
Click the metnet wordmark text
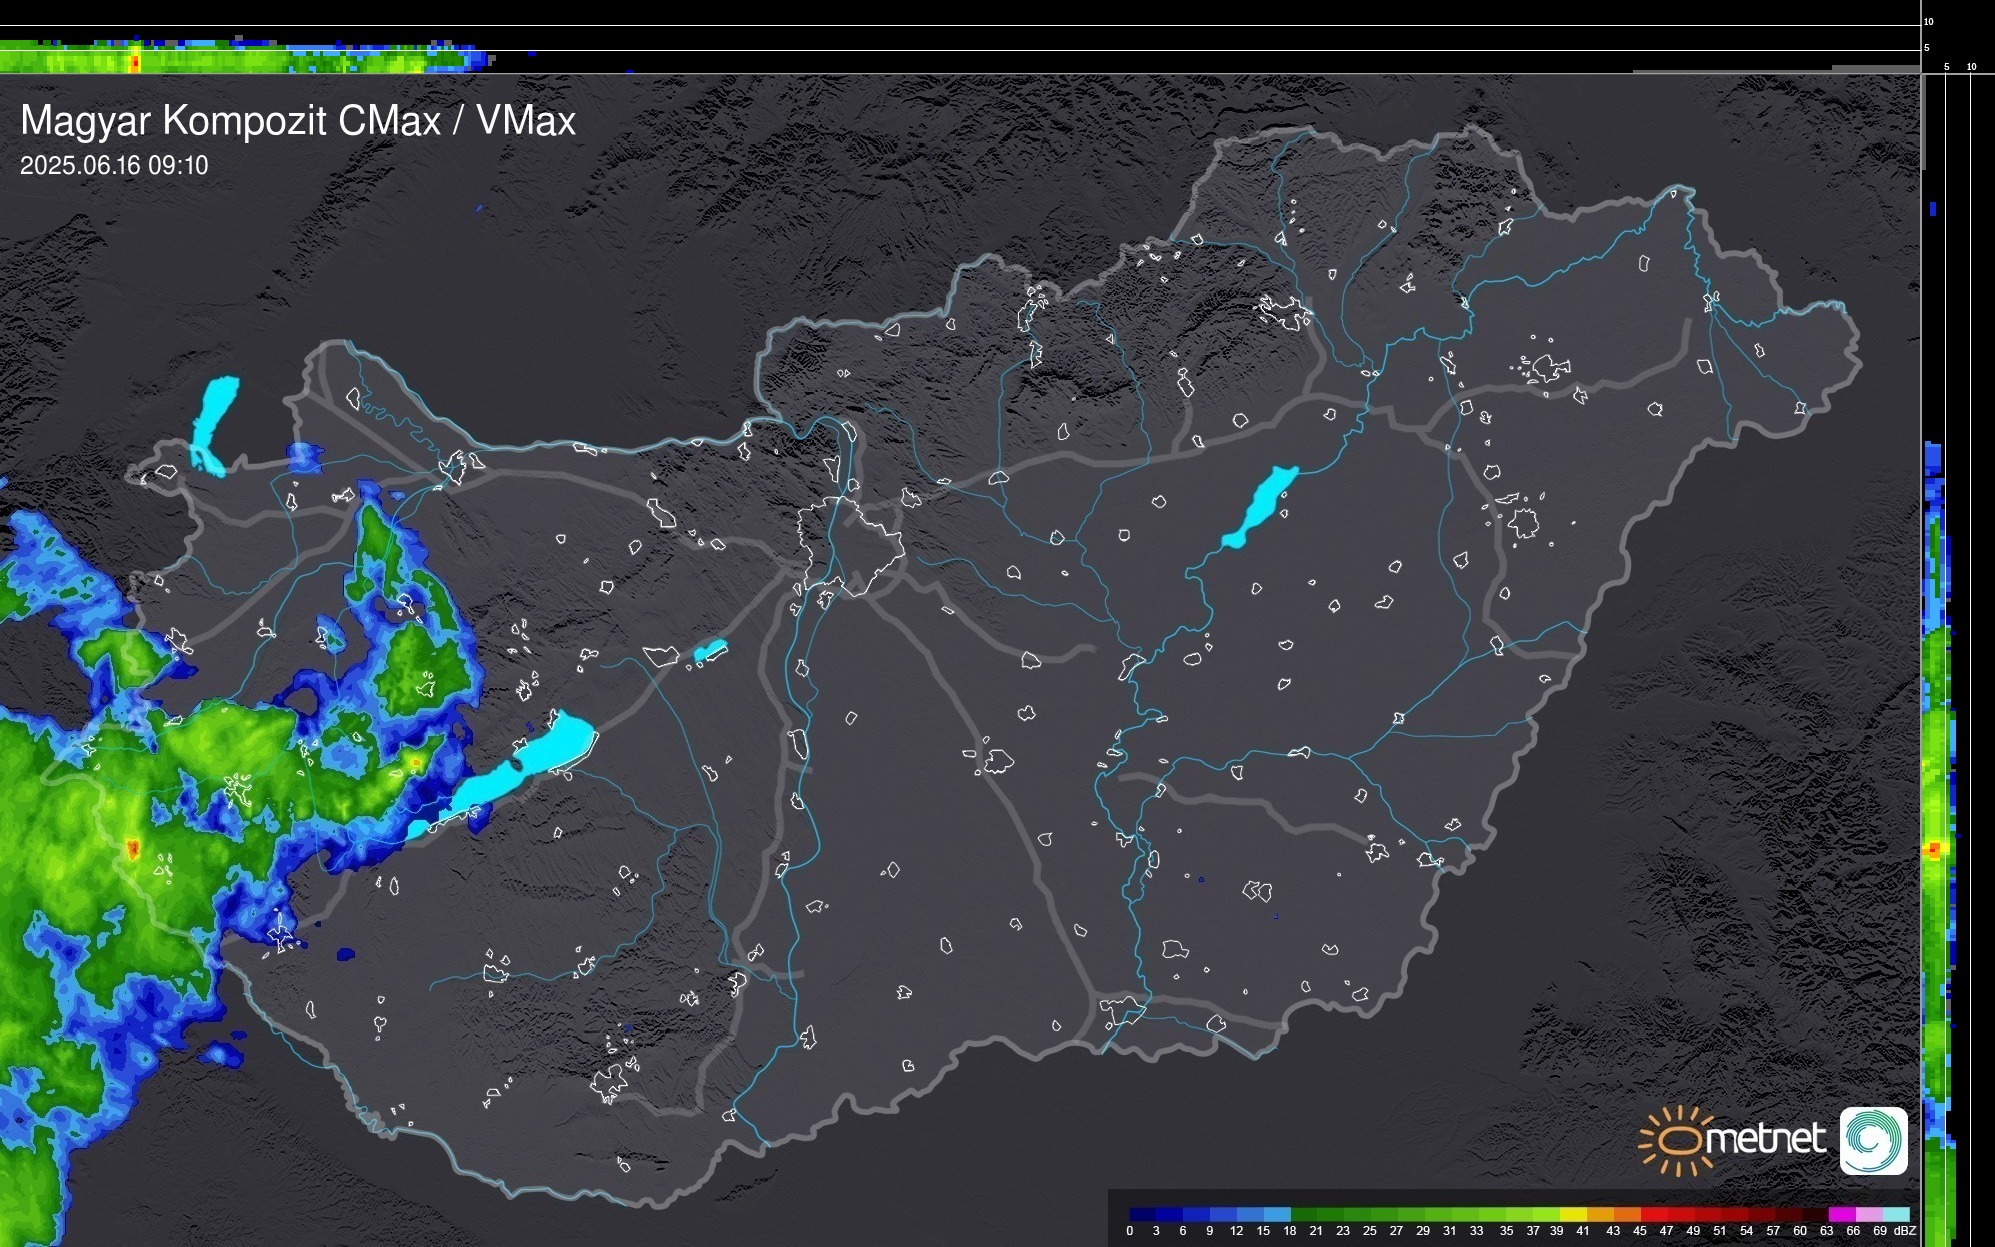pyautogui.click(x=1767, y=1140)
